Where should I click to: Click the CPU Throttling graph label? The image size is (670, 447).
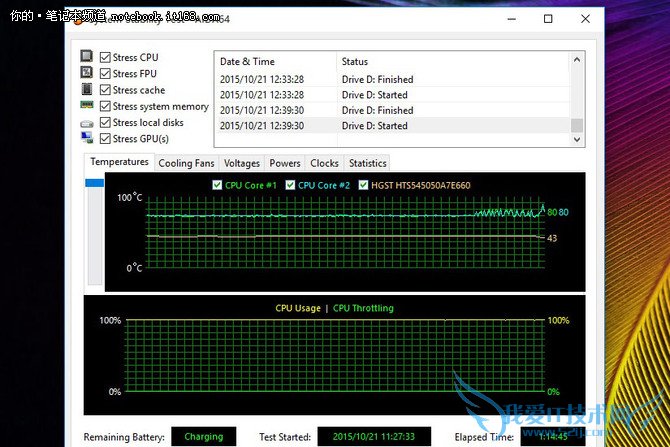coord(363,308)
